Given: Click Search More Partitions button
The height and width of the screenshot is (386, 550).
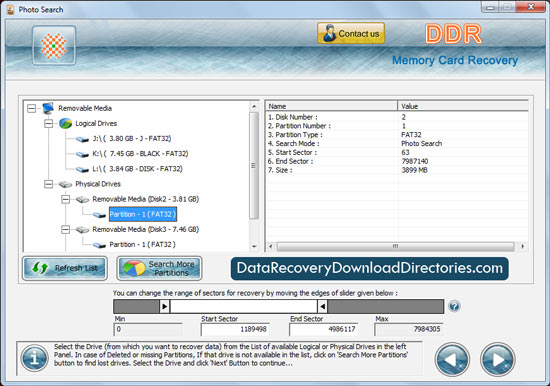Looking at the screenshot, I should click(159, 268).
